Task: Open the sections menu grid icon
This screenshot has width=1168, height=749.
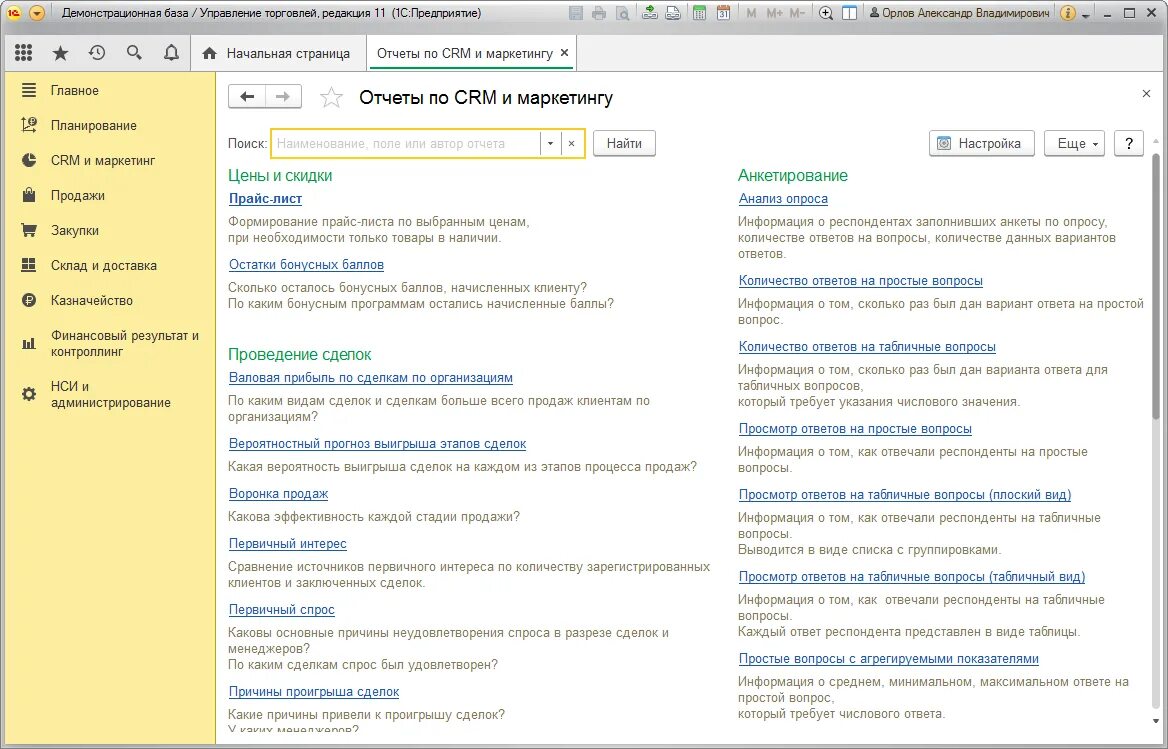Action: [24, 52]
